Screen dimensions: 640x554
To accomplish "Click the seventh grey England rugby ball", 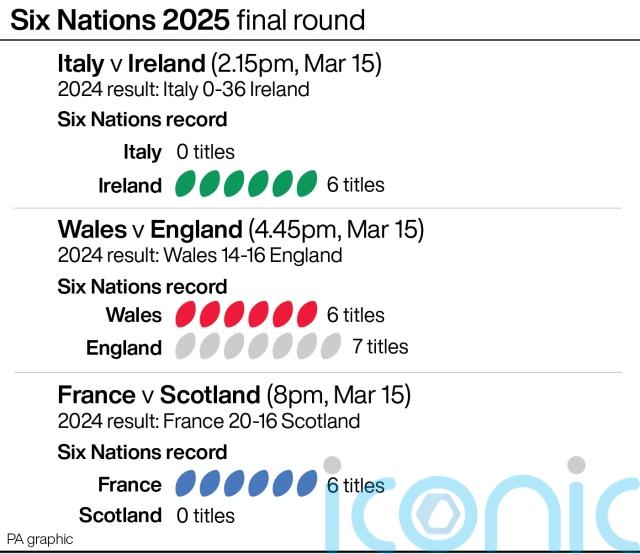I will pos(330,347).
